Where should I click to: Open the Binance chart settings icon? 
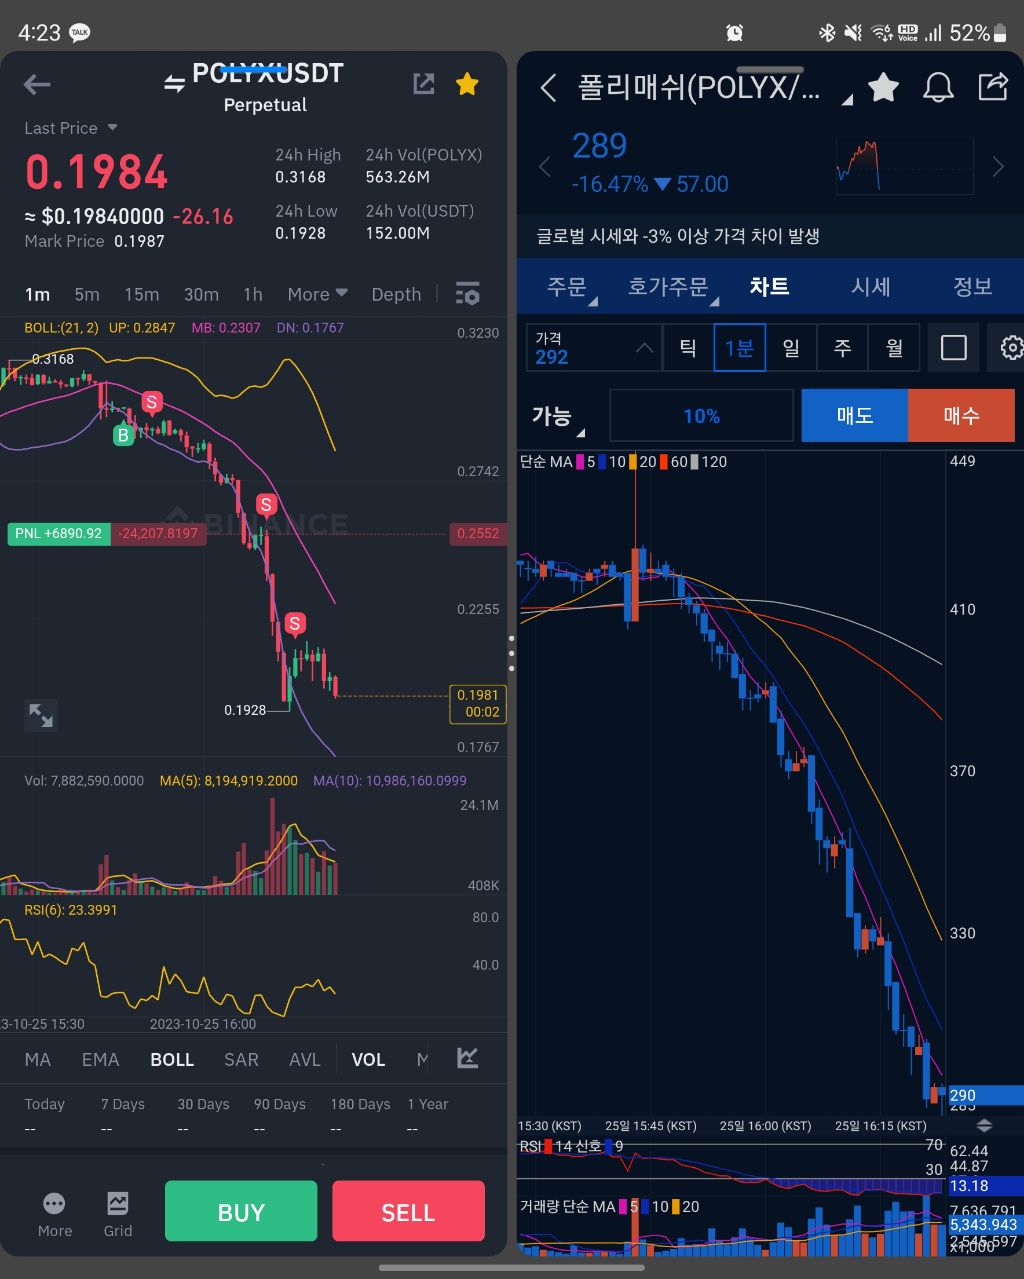467,294
